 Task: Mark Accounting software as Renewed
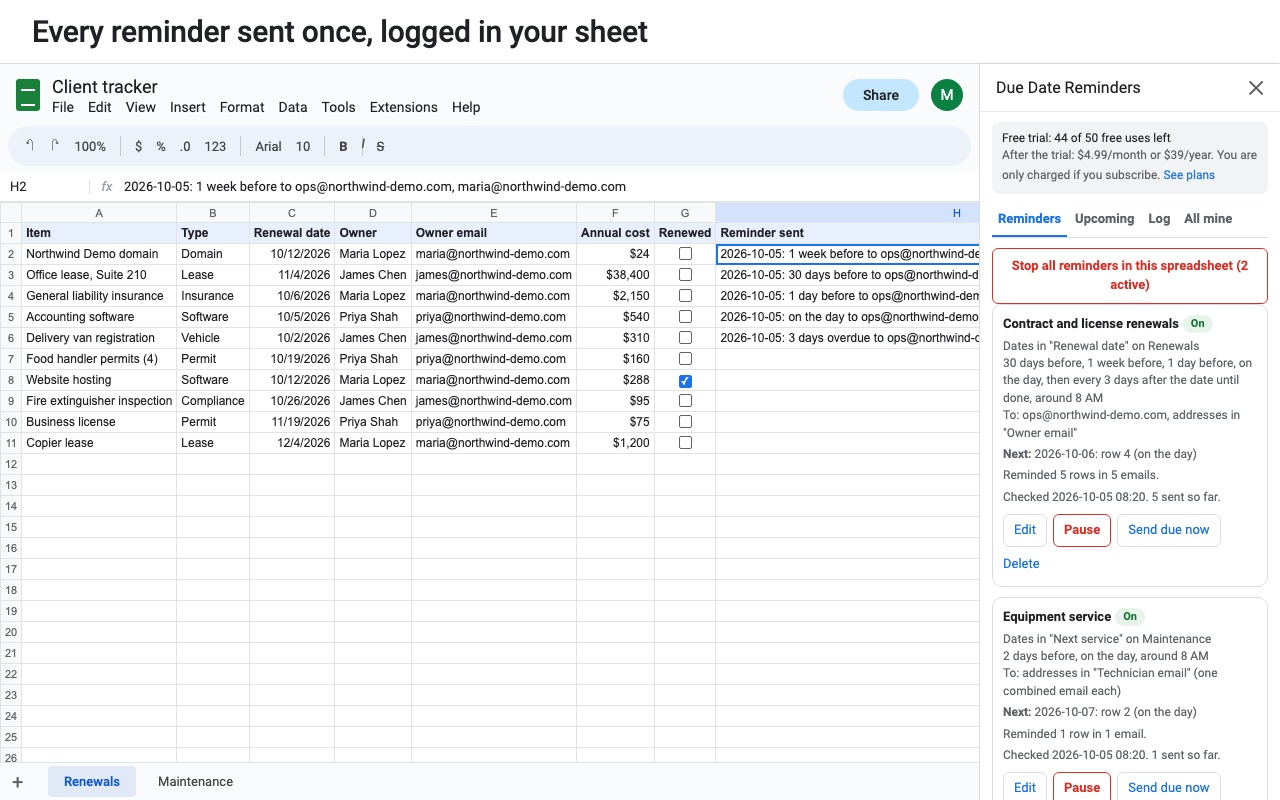685,317
